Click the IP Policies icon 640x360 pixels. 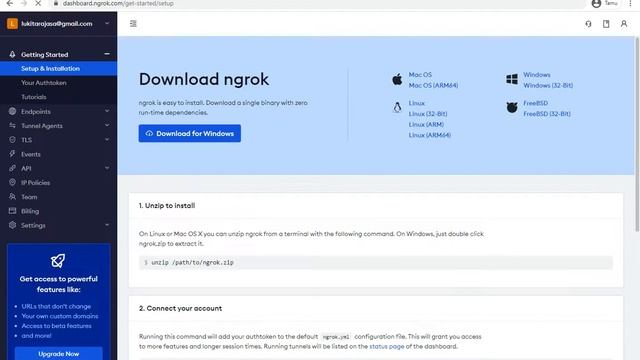12,182
